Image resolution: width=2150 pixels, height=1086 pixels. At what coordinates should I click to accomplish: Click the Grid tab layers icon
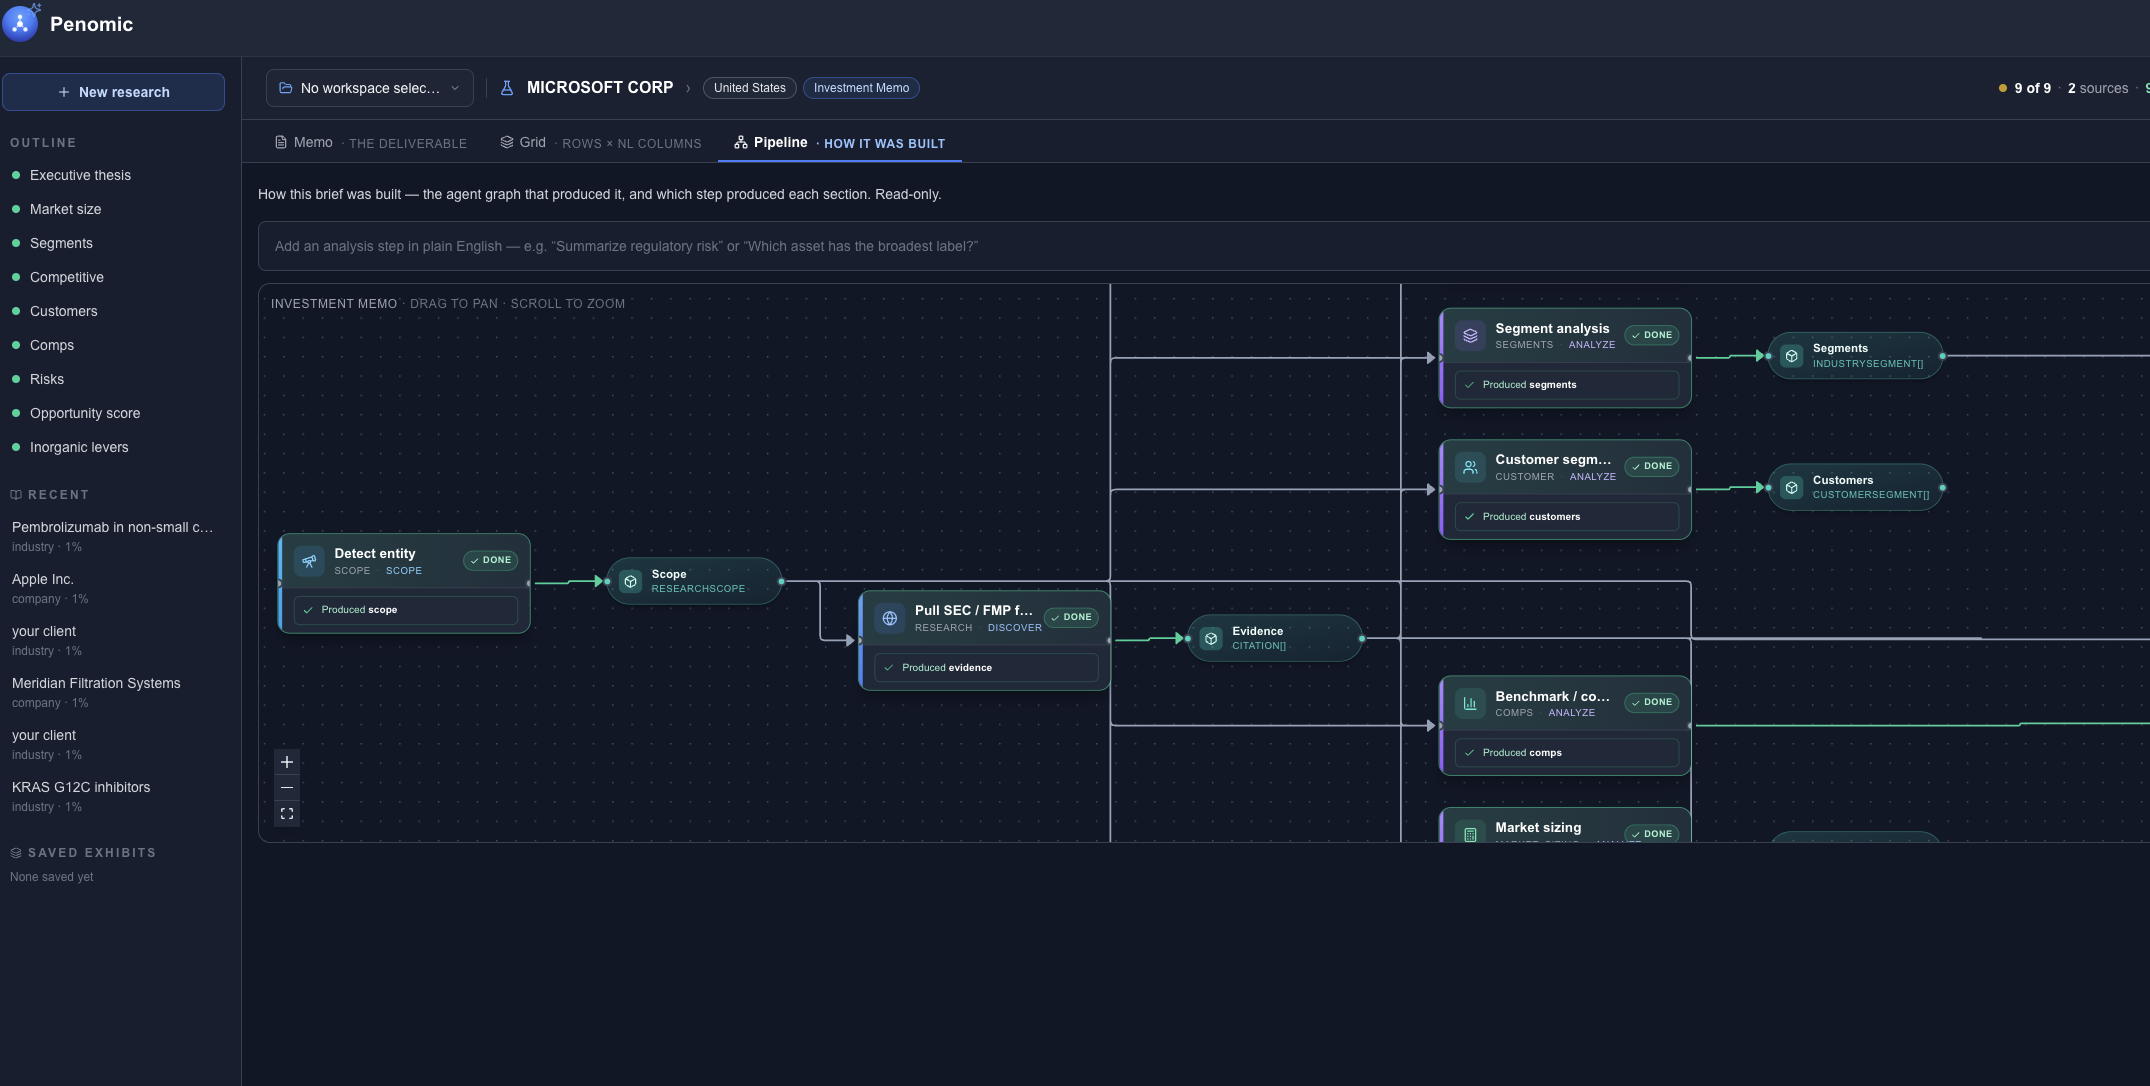[507, 143]
